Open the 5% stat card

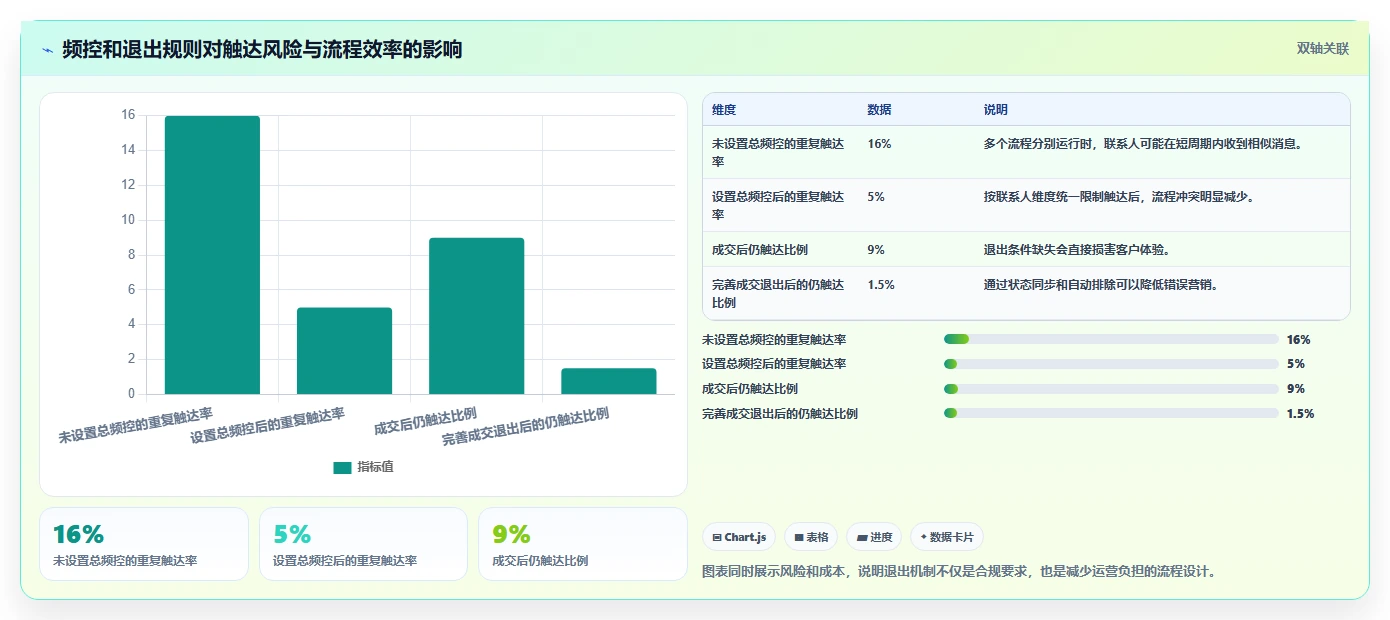click(x=363, y=544)
